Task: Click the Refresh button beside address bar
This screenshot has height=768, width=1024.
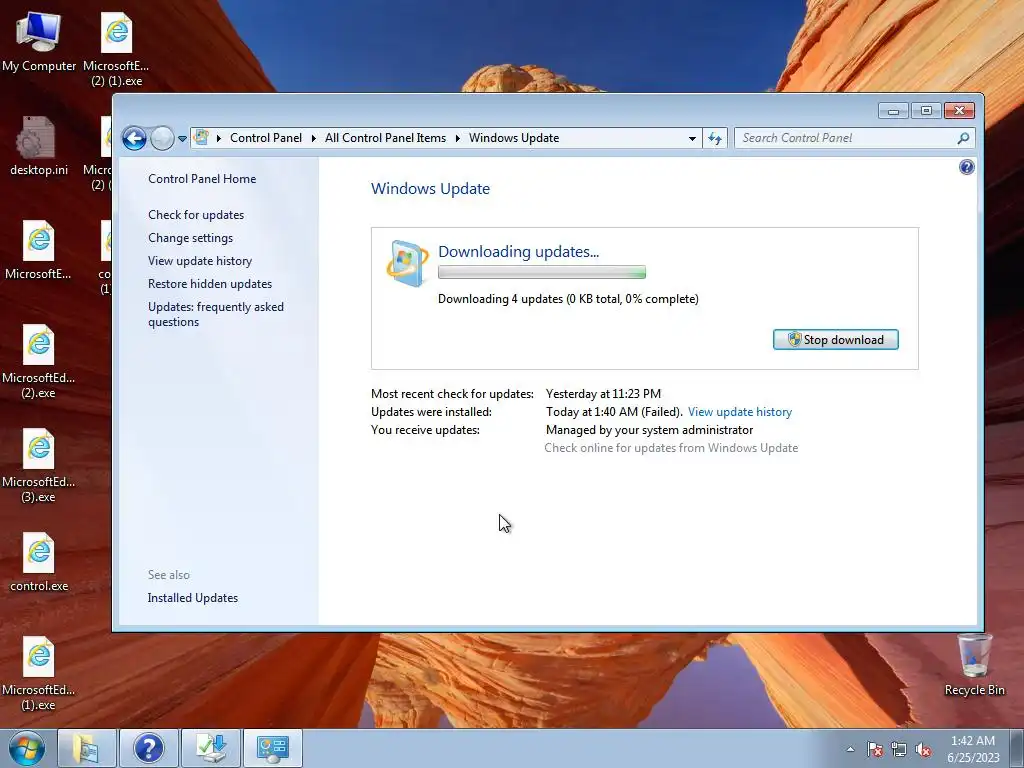Action: pos(715,138)
